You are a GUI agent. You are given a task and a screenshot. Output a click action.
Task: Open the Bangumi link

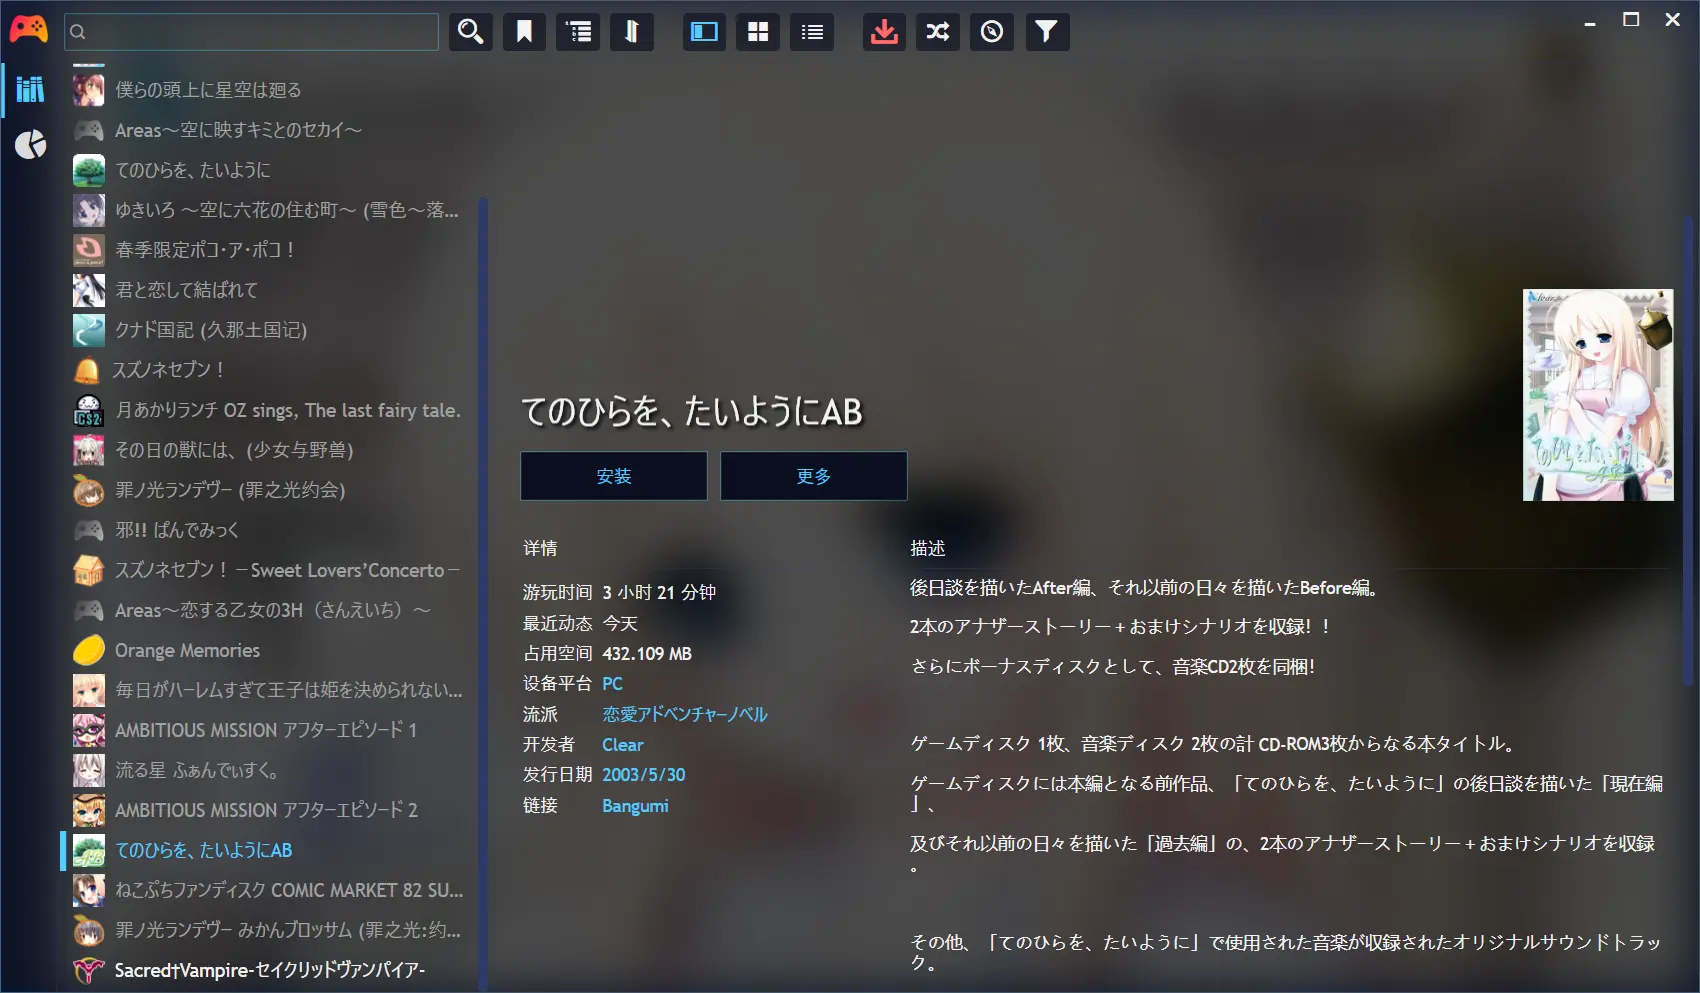635,806
